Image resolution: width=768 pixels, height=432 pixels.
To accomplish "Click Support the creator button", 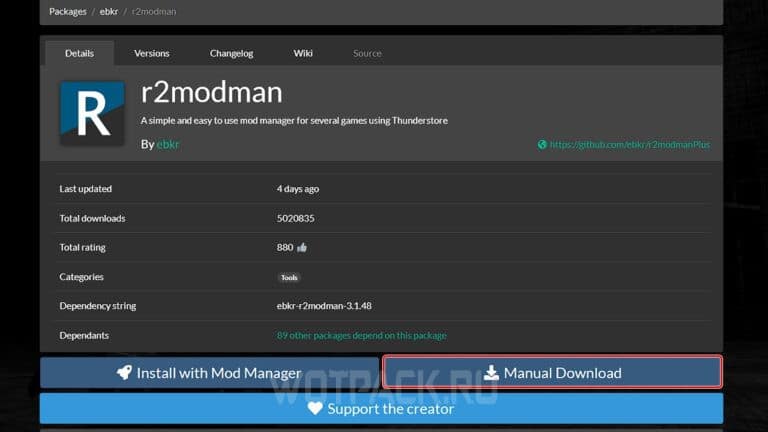I will pyautogui.click(x=381, y=408).
